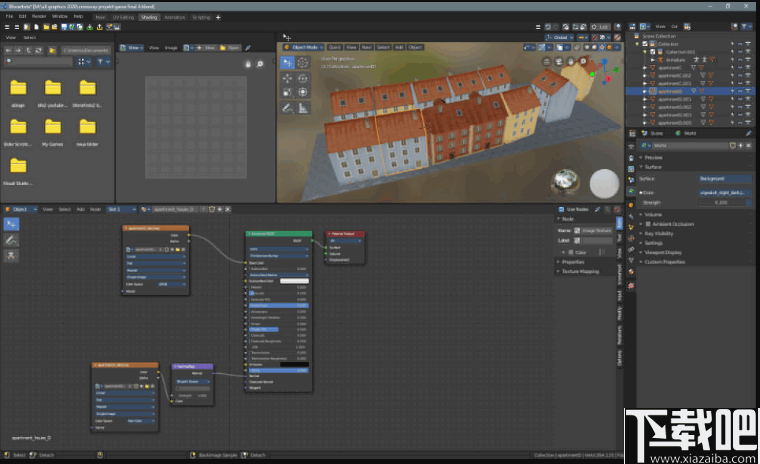The image size is (760, 464).
Task: Toggle the Use Nodes checkbox
Action: click(561, 209)
